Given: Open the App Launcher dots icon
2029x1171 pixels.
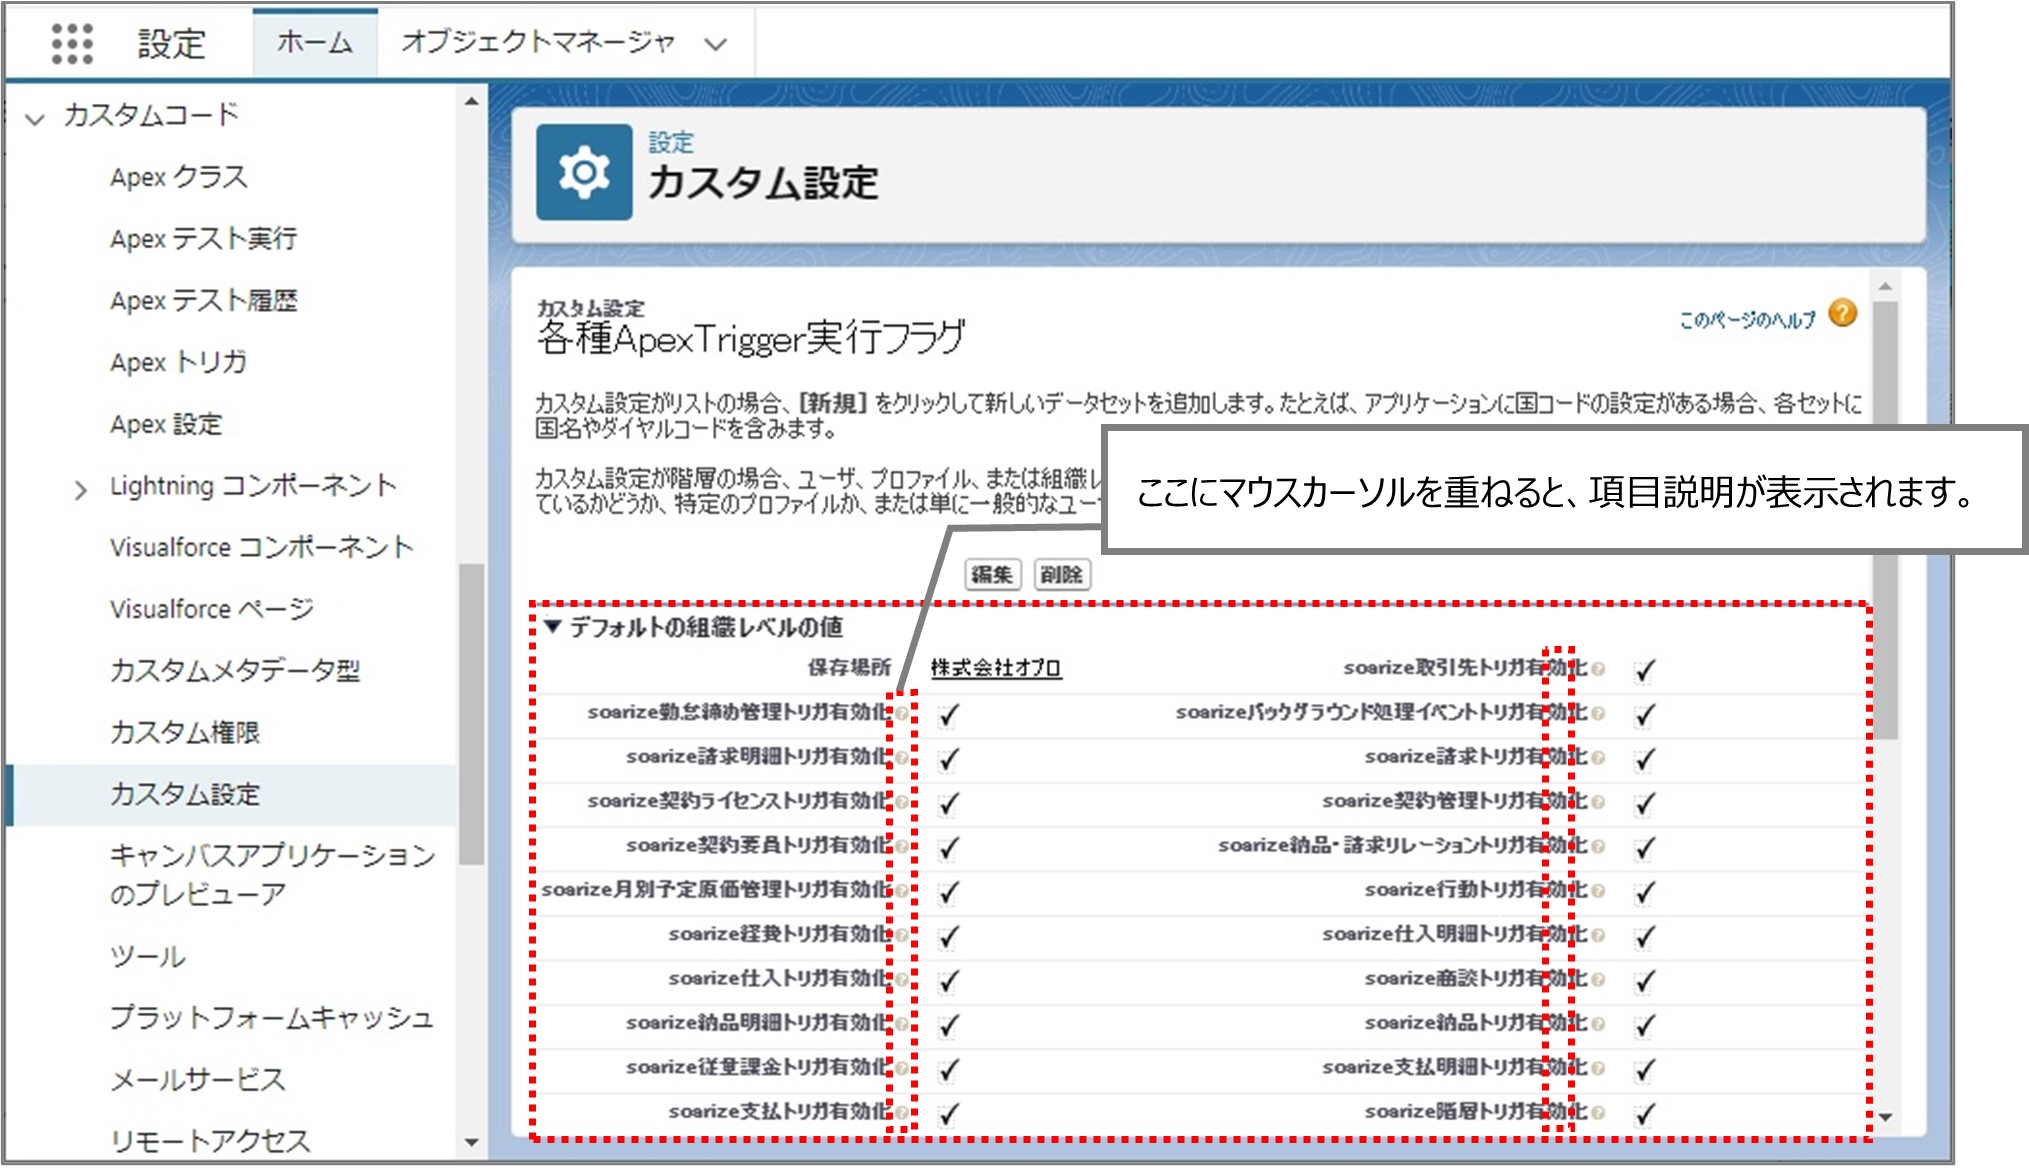Looking at the screenshot, I should coord(72,44).
